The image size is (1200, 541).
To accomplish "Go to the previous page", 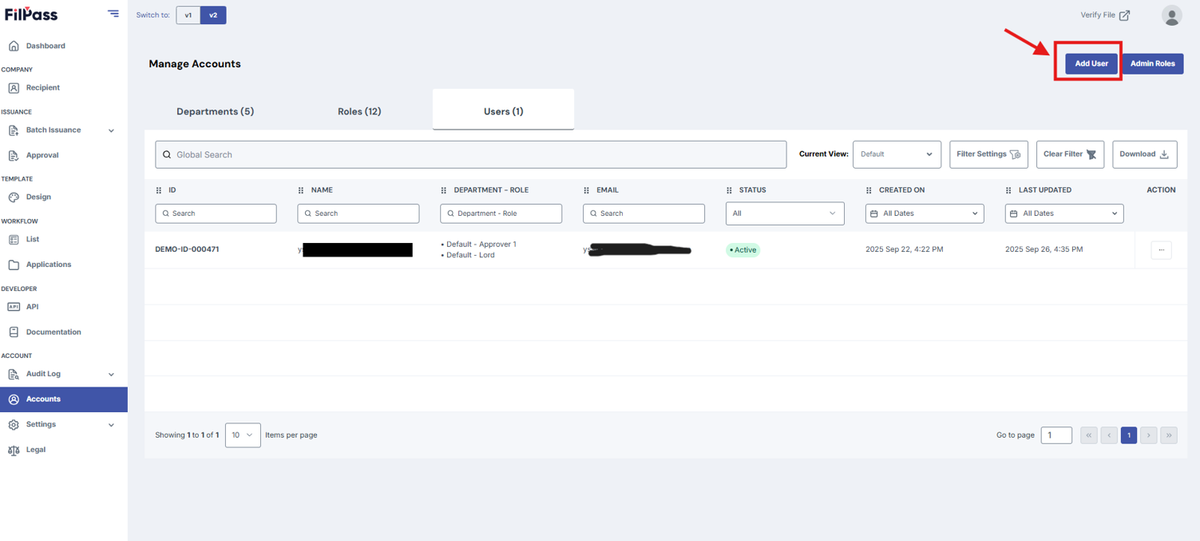I will coord(1109,435).
